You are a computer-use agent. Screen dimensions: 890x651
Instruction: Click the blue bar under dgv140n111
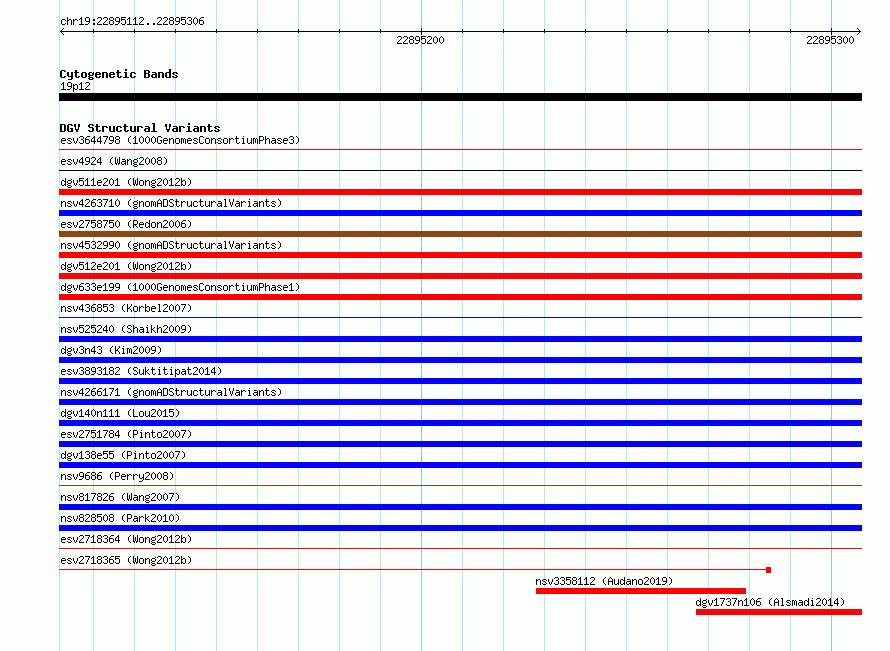pyautogui.click(x=460, y=423)
